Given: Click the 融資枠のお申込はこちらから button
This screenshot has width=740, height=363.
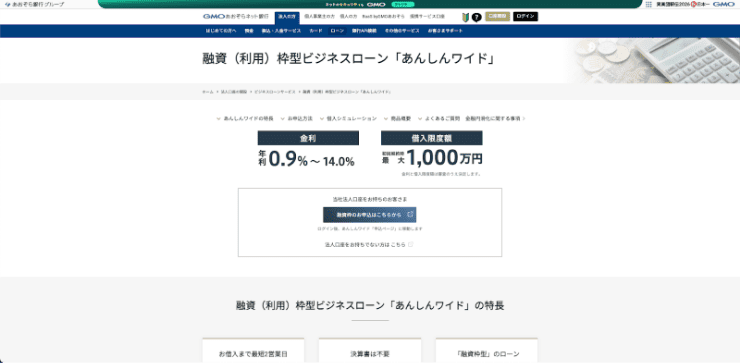Looking at the screenshot, I should click(x=370, y=215).
